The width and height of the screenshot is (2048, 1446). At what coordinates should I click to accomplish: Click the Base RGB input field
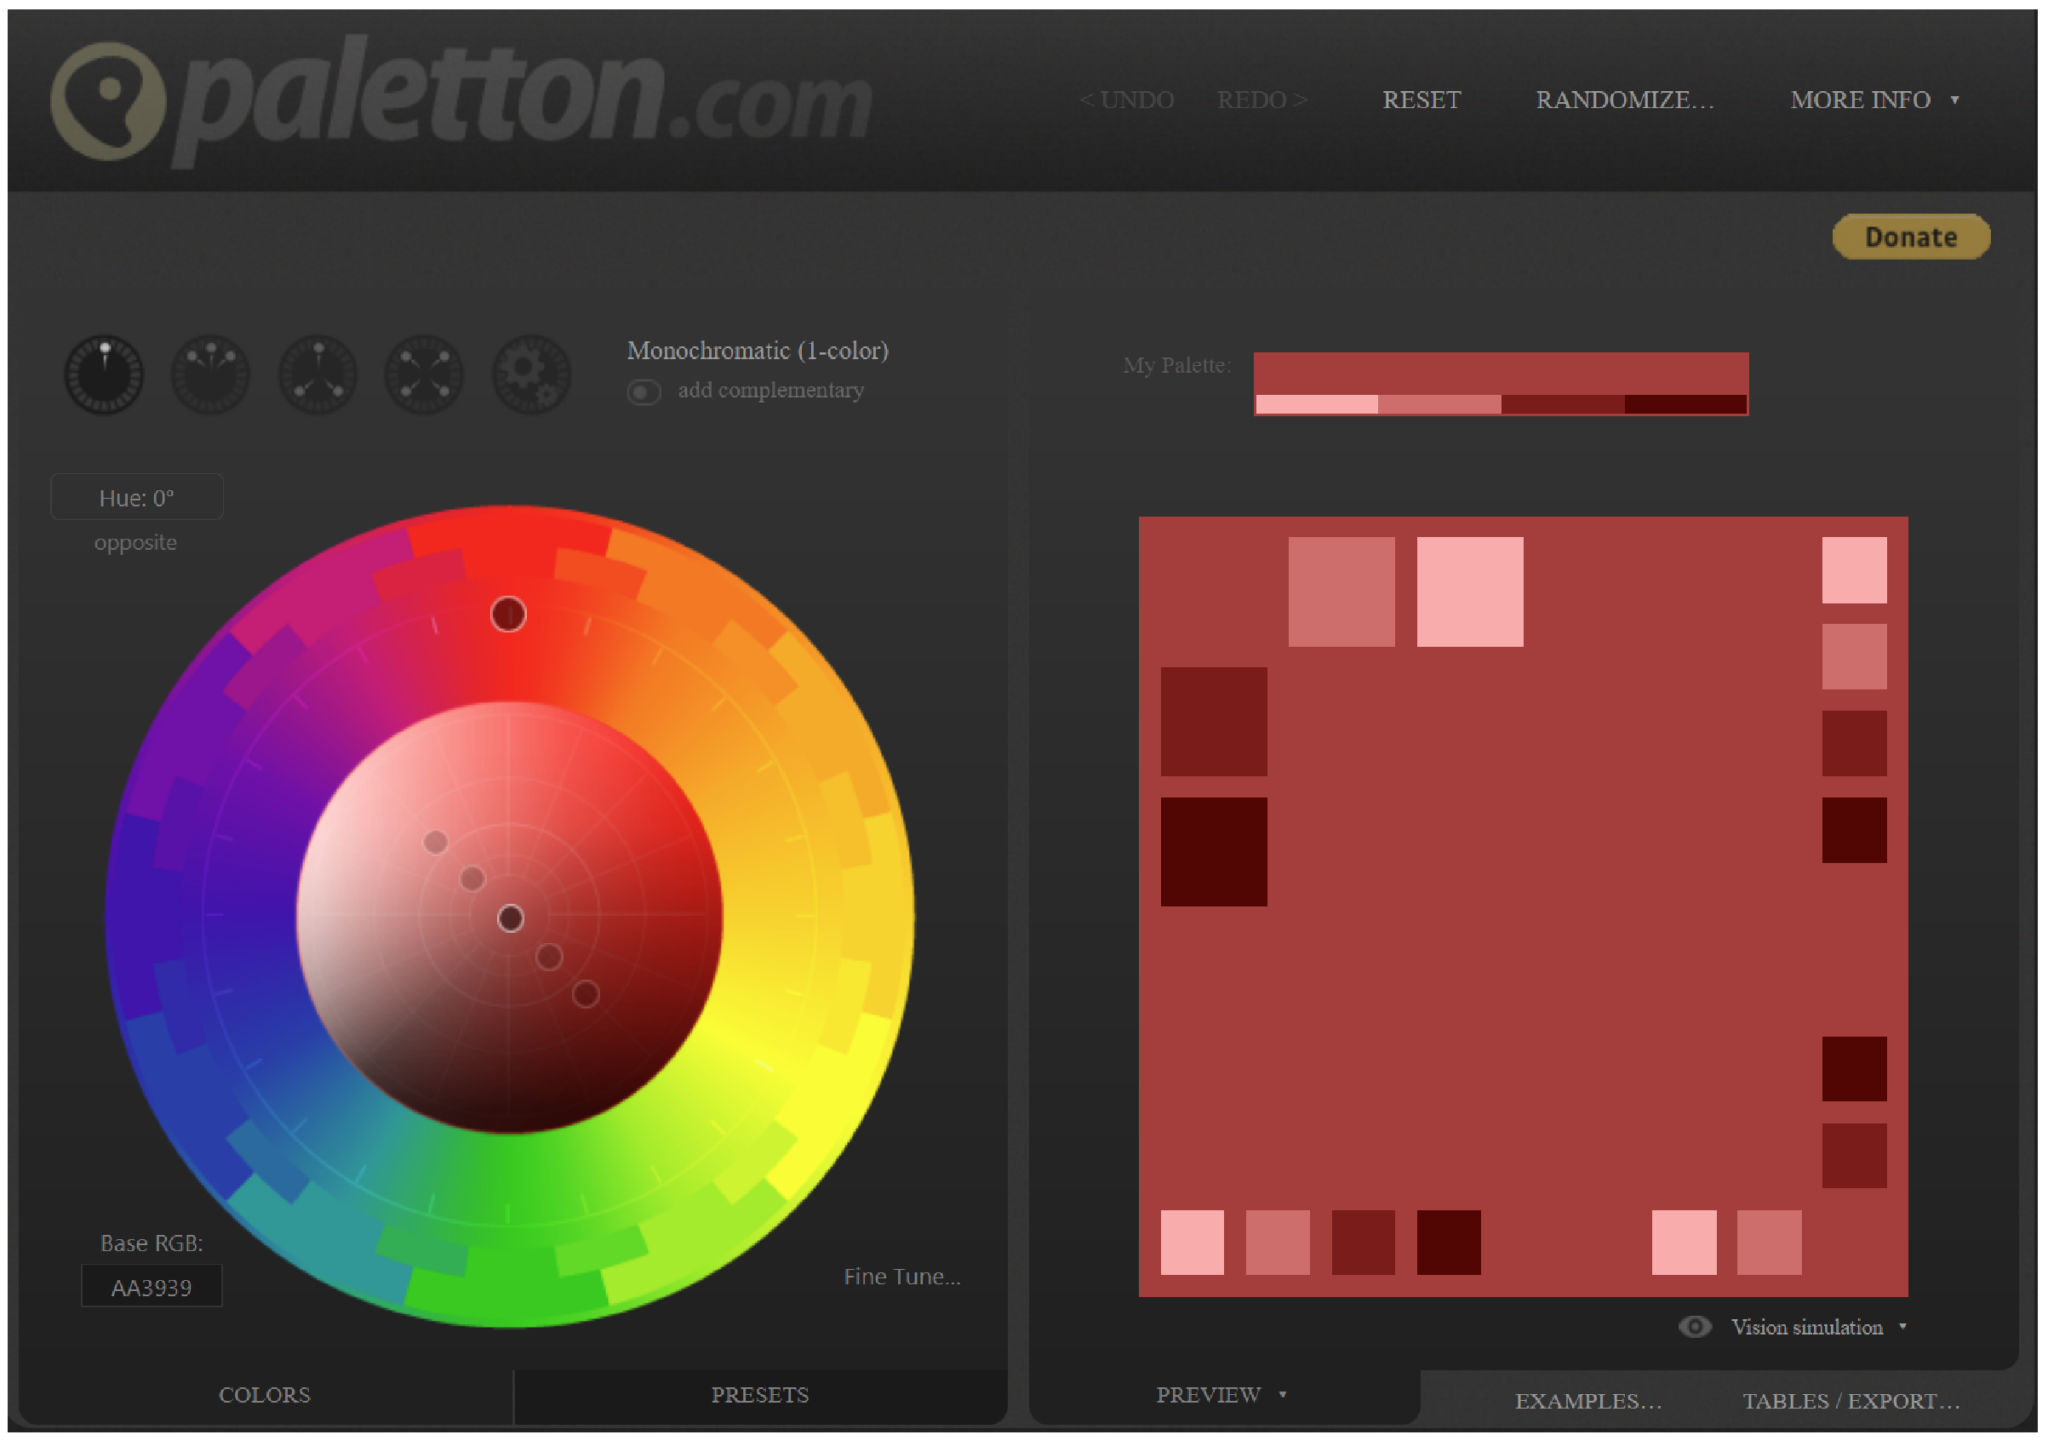151,1286
